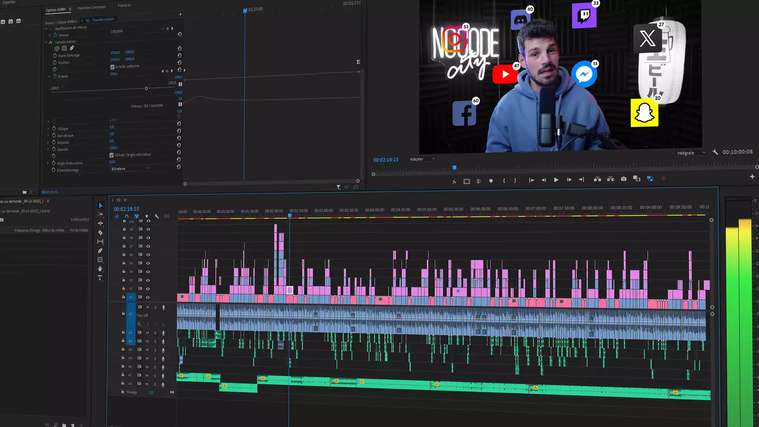759x427 pixels.
Task: Select the Type text tool
Action: coord(100,278)
